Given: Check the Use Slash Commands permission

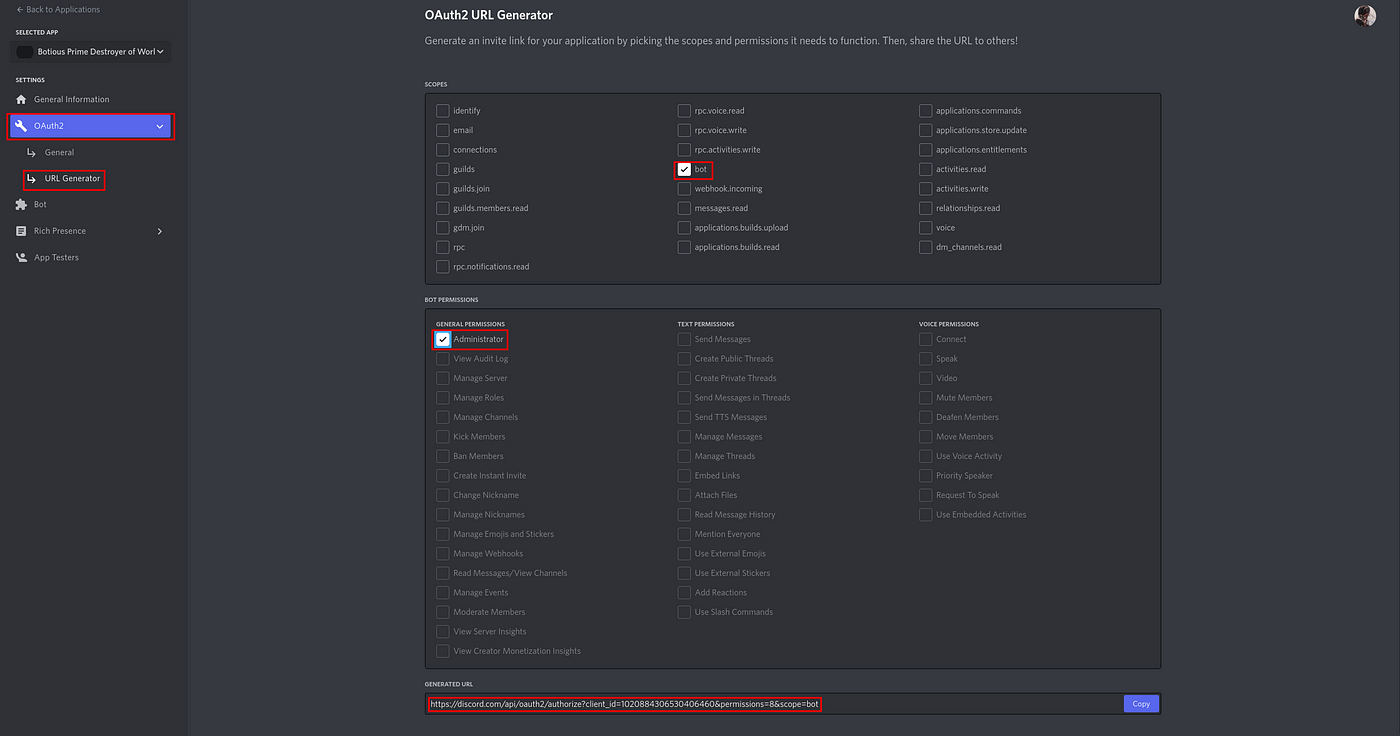Looking at the screenshot, I should point(684,612).
